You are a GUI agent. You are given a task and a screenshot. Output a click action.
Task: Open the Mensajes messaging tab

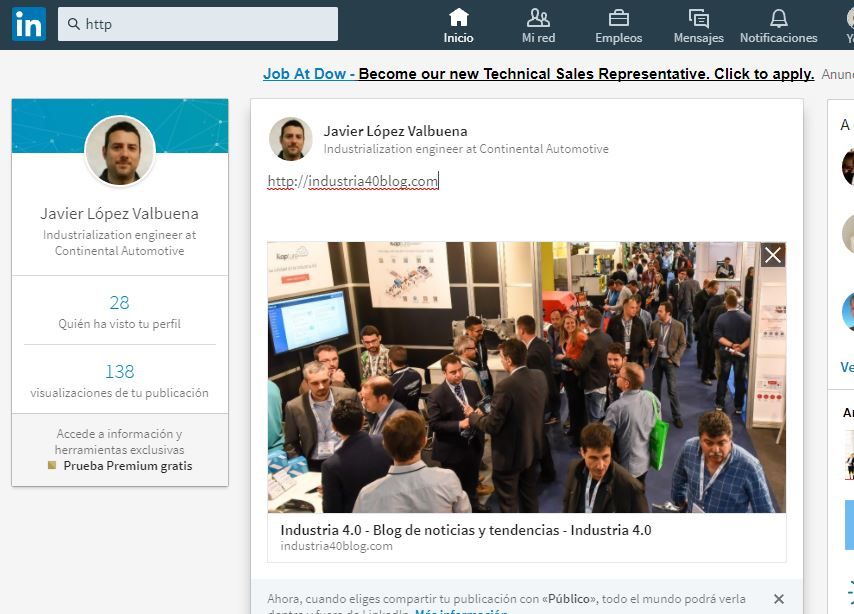tap(698, 26)
